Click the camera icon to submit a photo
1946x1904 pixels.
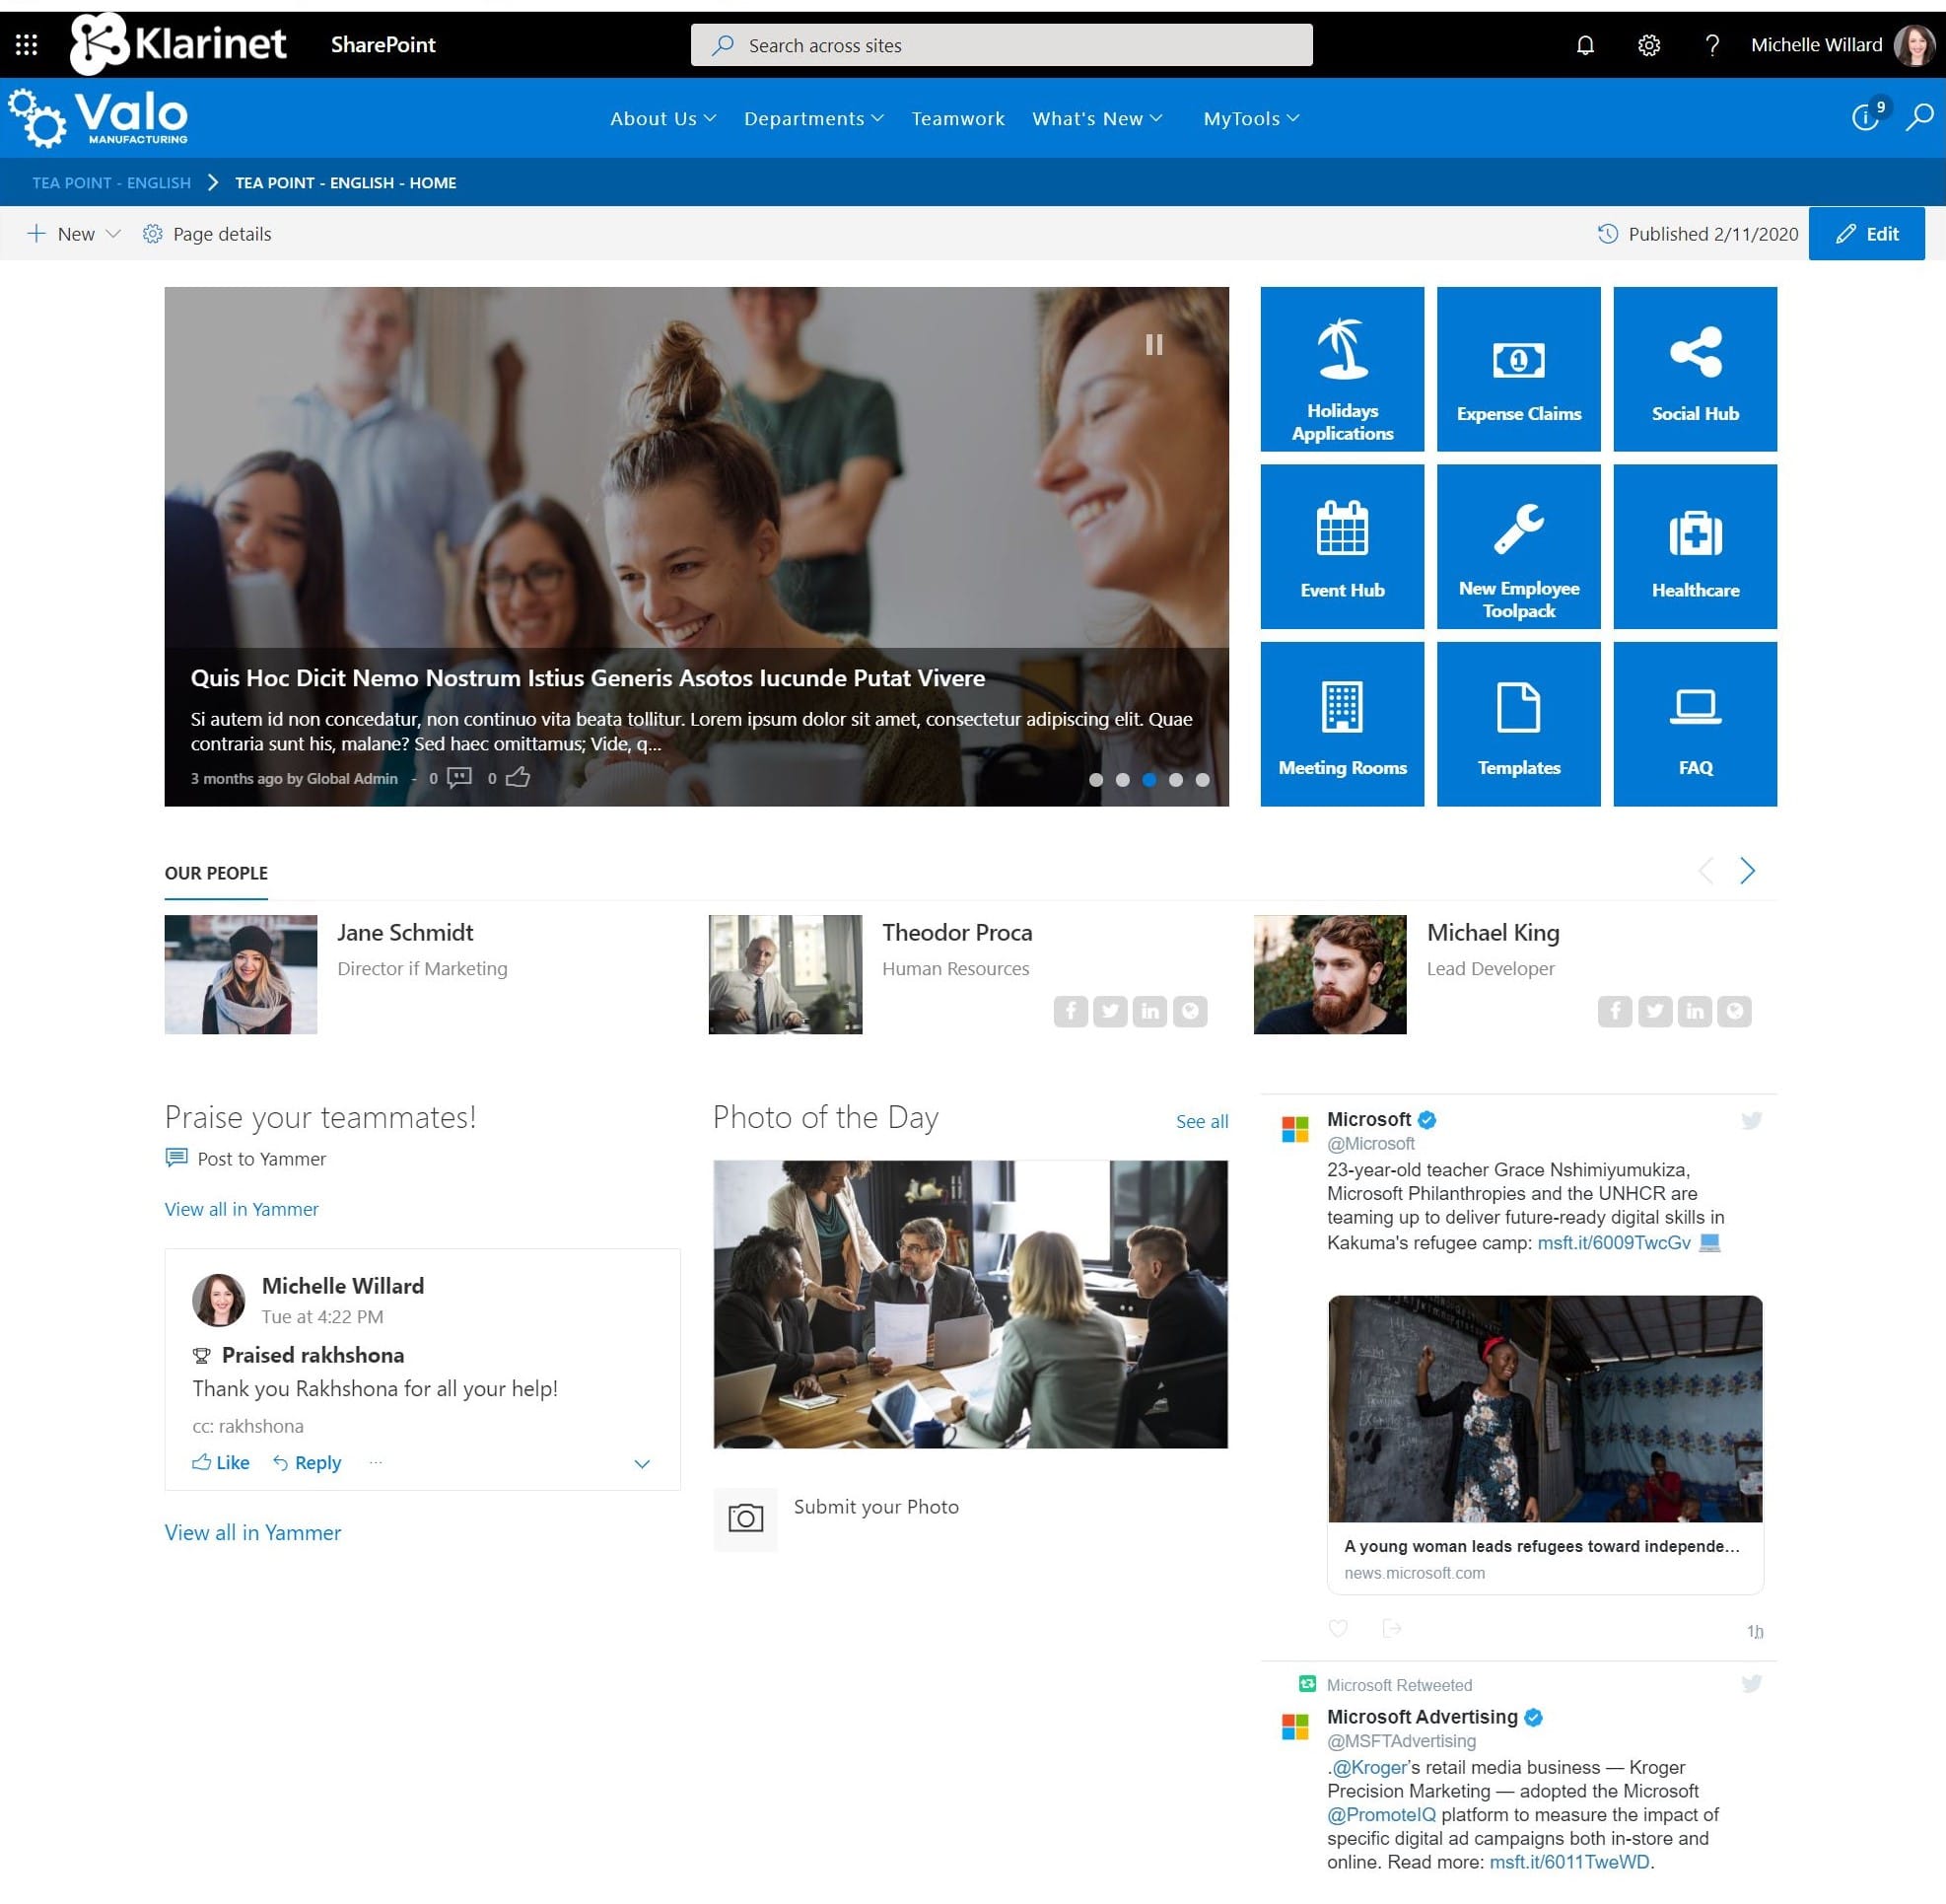745,1519
